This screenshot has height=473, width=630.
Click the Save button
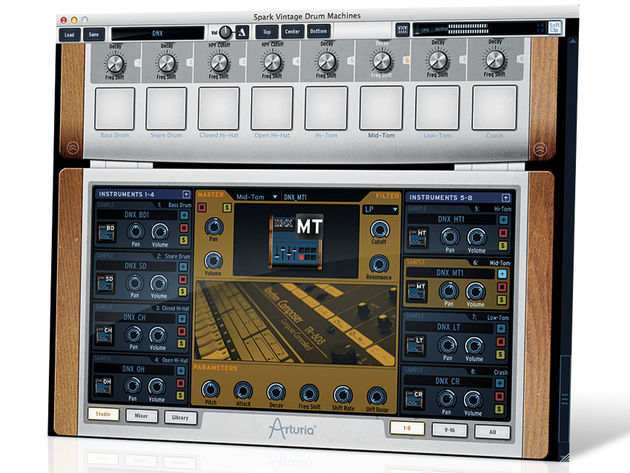coord(94,34)
